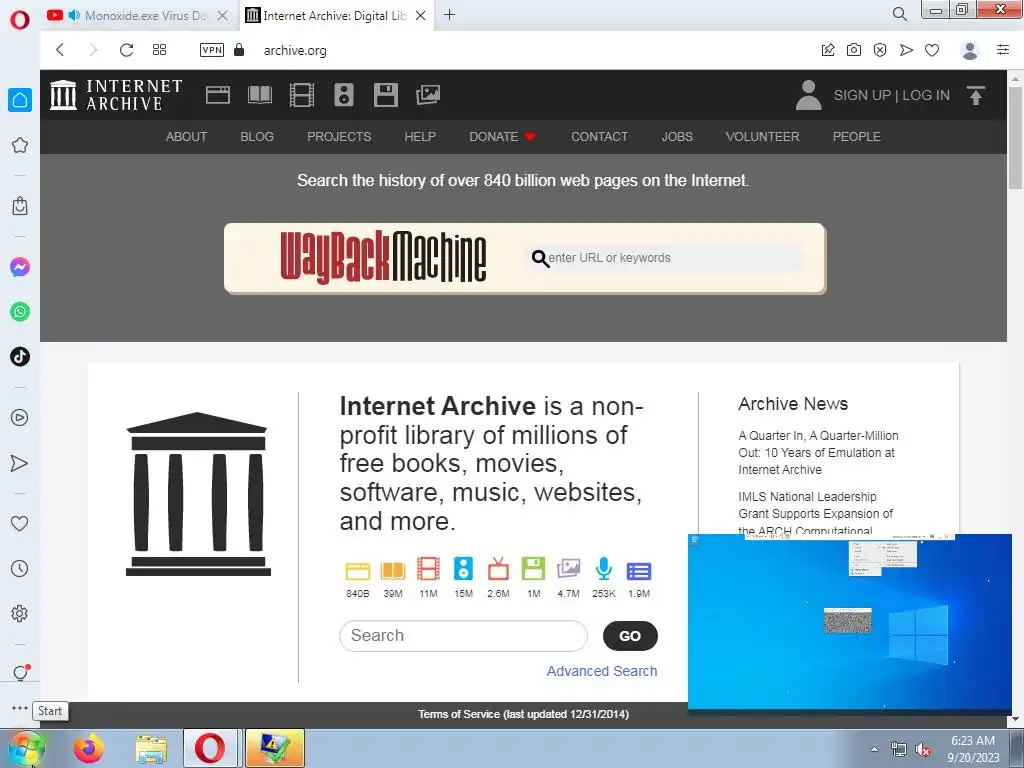The height and width of the screenshot is (768, 1024).
Task: Open the VOLUNTEER menu item
Action: point(762,136)
